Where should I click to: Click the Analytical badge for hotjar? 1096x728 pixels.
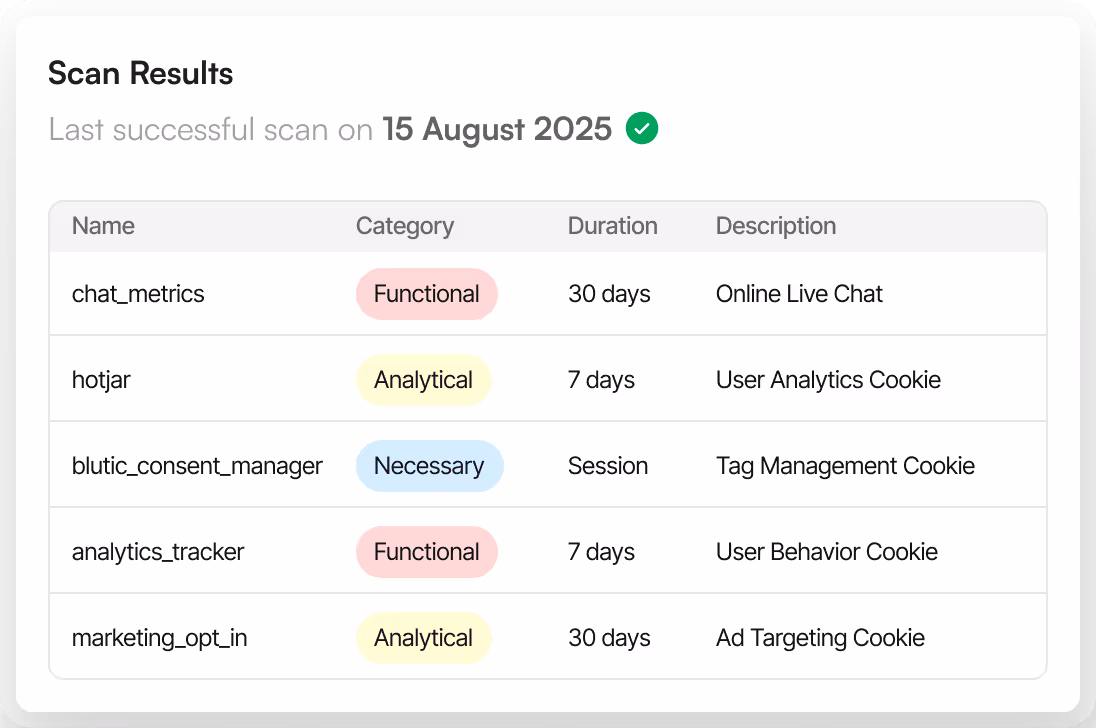point(423,380)
